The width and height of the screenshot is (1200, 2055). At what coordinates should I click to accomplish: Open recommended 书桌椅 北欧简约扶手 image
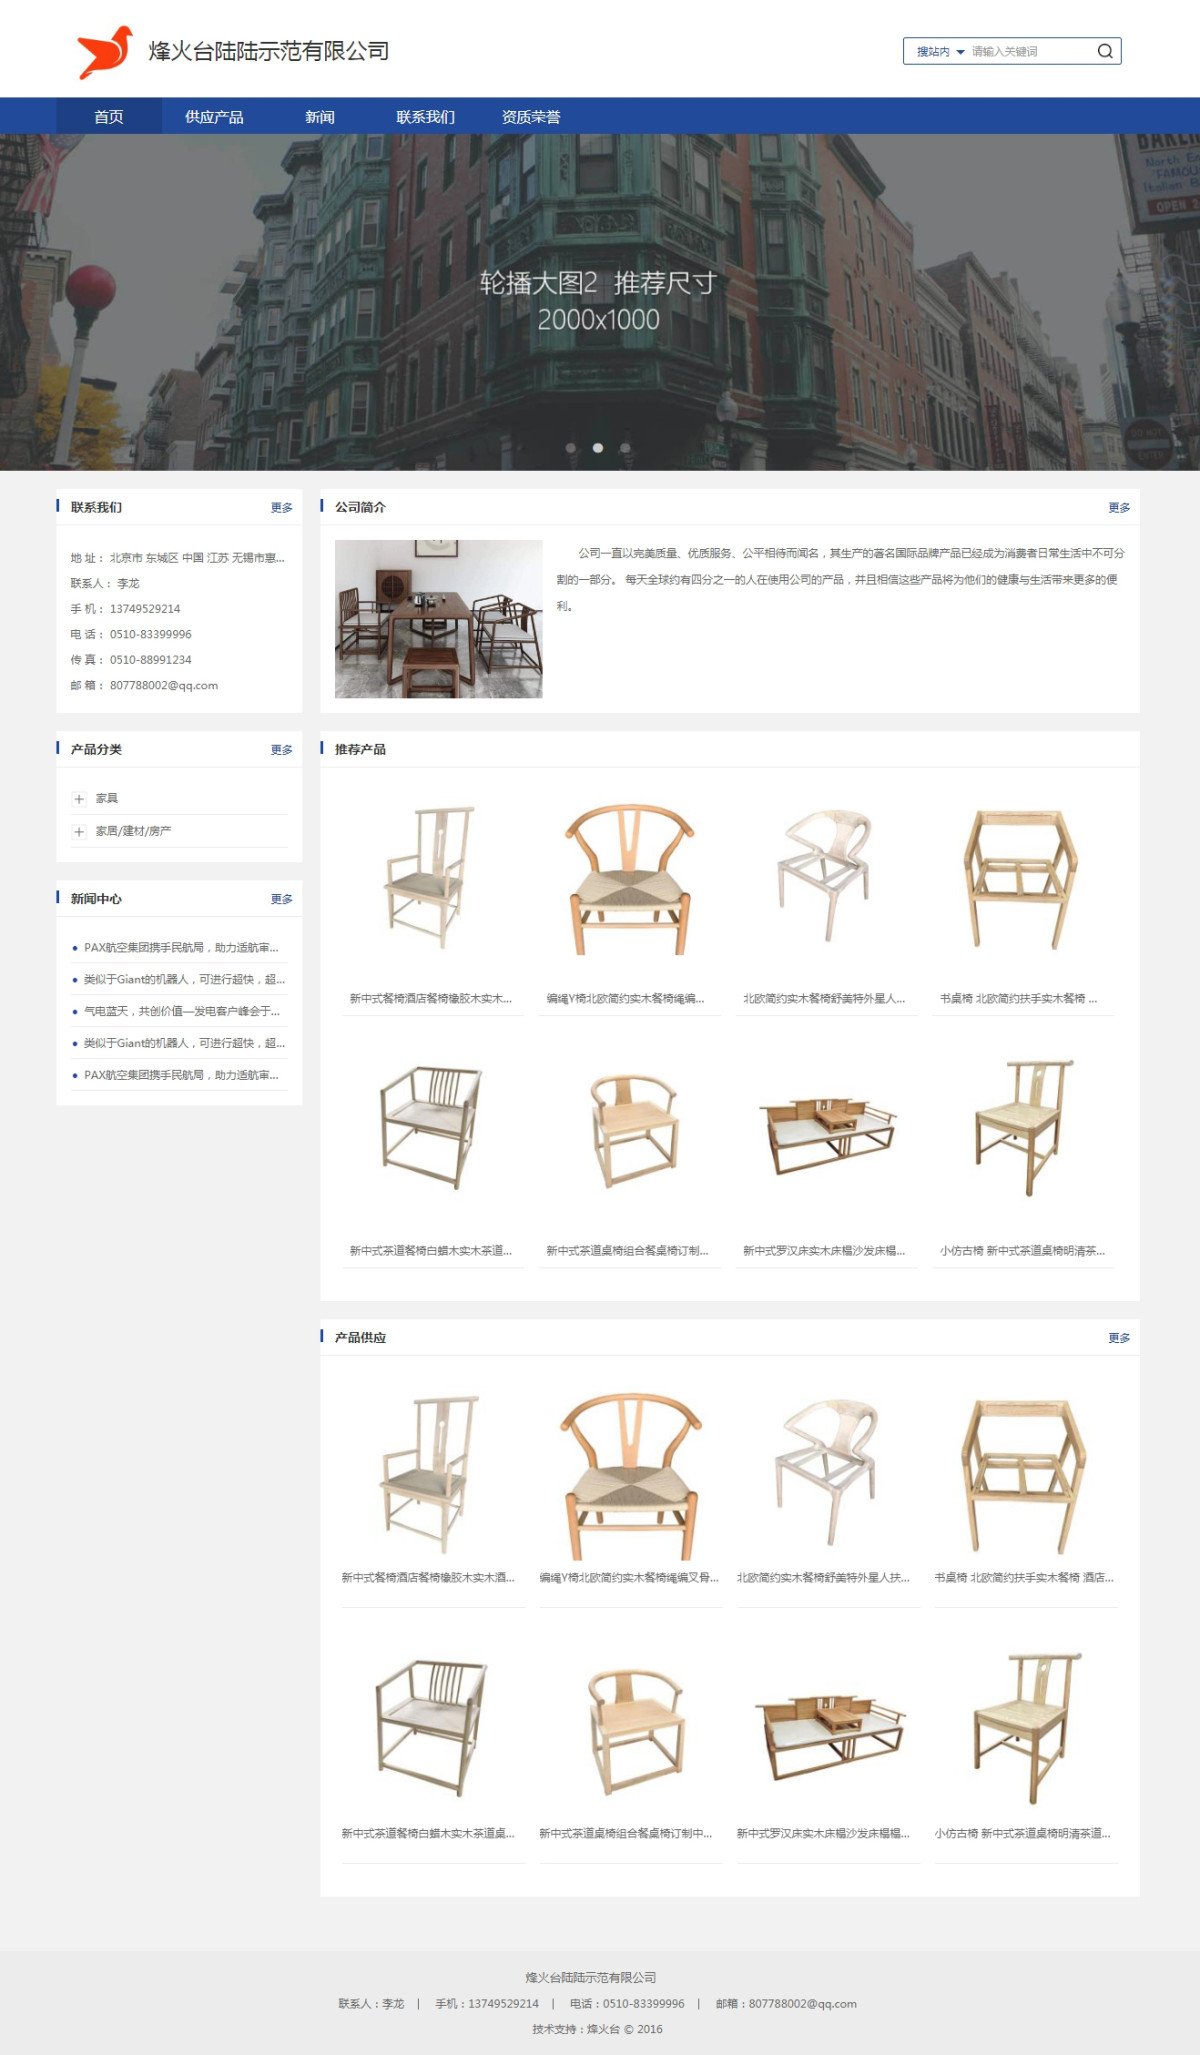tap(1021, 878)
